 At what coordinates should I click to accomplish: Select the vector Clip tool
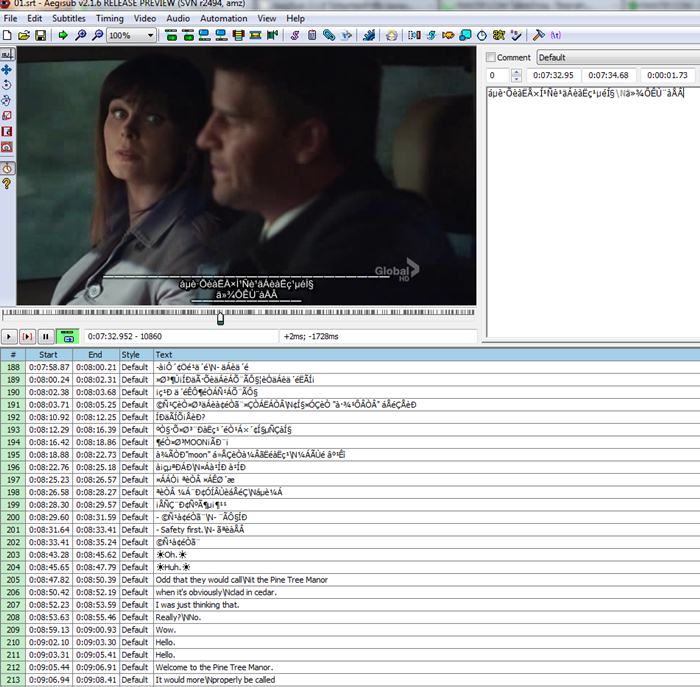click(7, 147)
